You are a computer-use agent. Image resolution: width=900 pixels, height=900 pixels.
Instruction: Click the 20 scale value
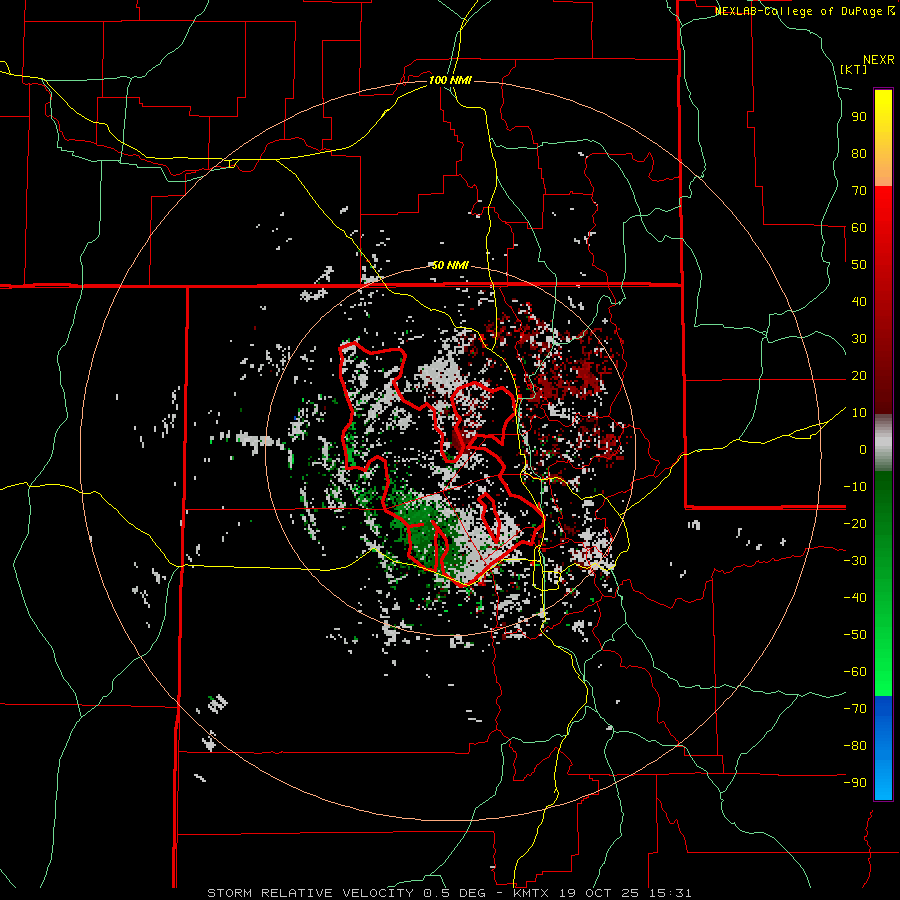tap(859, 375)
